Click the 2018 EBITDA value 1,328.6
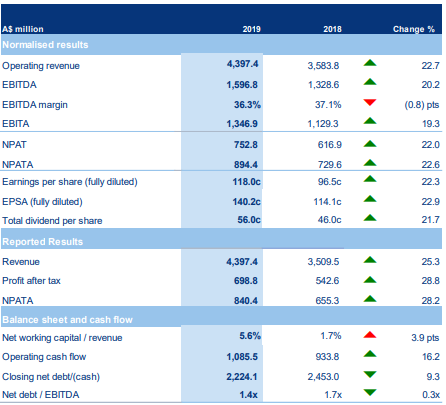The height and width of the screenshot is (405, 446). [x=323, y=85]
